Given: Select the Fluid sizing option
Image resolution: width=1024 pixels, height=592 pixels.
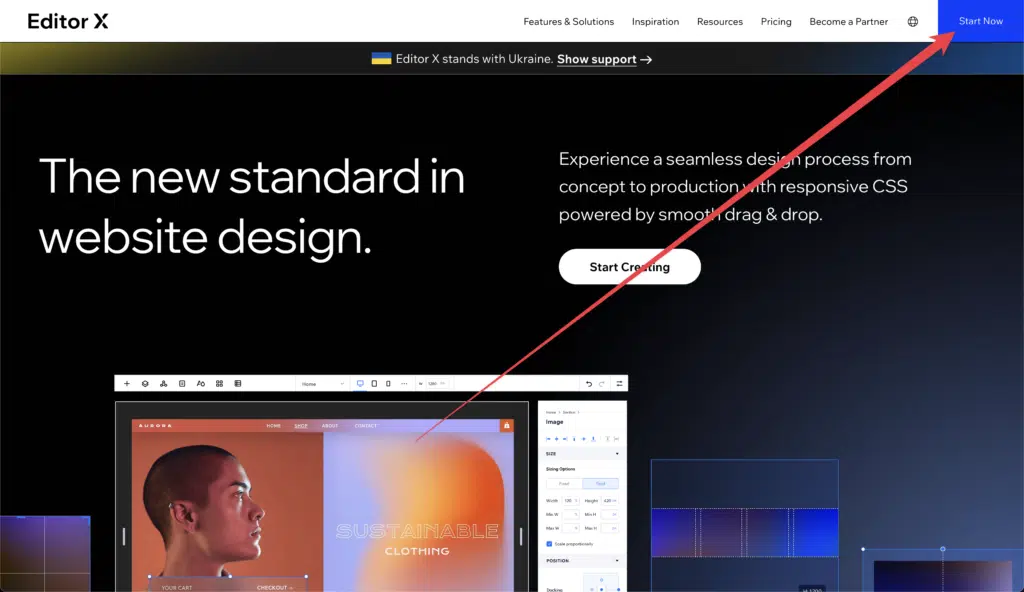Looking at the screenshot, I should [x=600, y=484].
